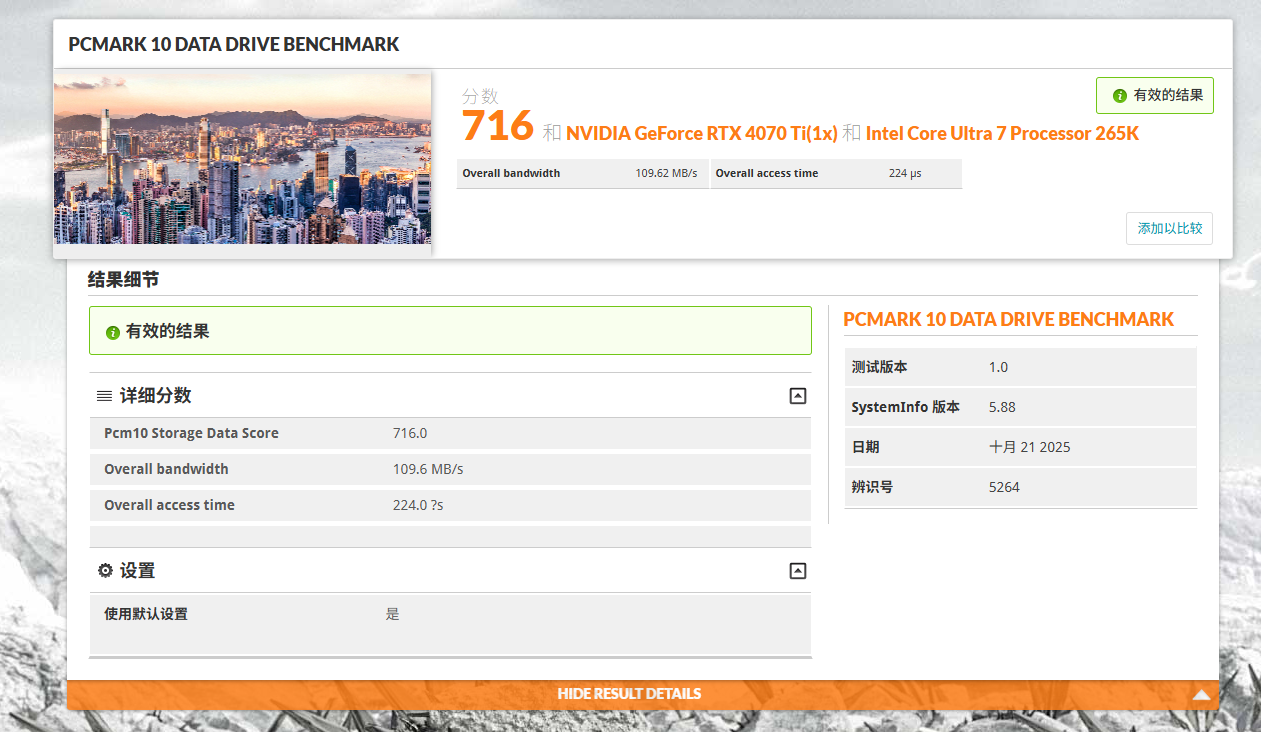Click the 分数 label above the score

point(480,96)
